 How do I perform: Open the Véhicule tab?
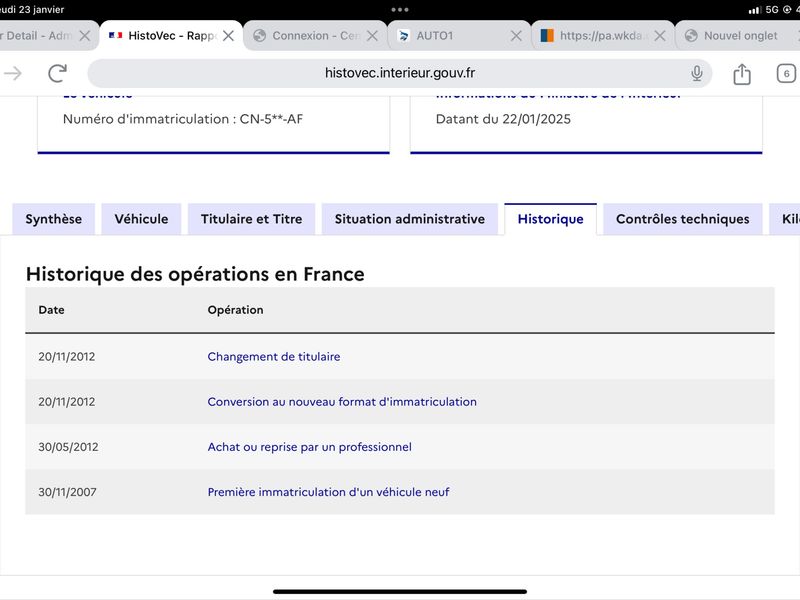141,219
